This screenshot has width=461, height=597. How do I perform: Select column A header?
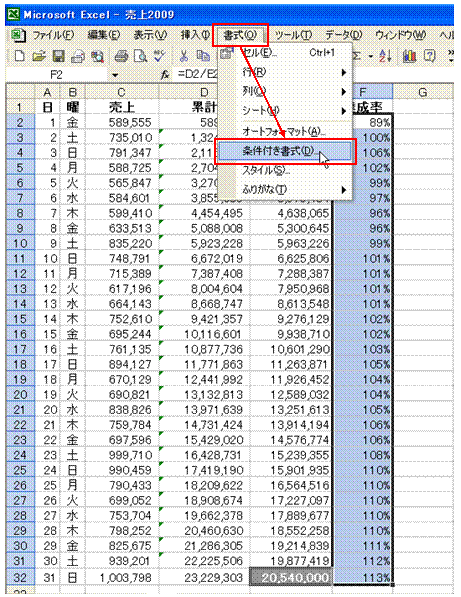point(47,93)
